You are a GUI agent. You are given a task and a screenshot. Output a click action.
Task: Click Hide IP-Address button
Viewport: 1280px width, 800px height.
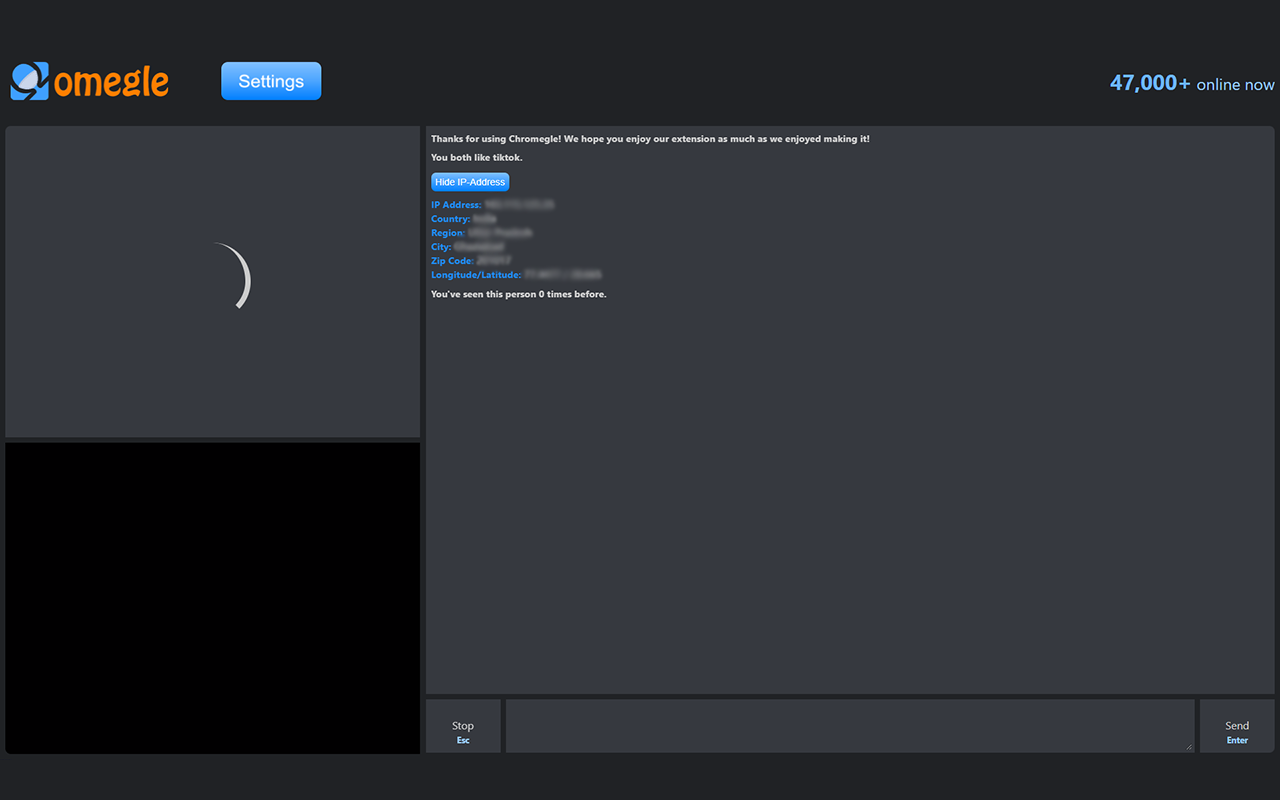coord(470,182)
